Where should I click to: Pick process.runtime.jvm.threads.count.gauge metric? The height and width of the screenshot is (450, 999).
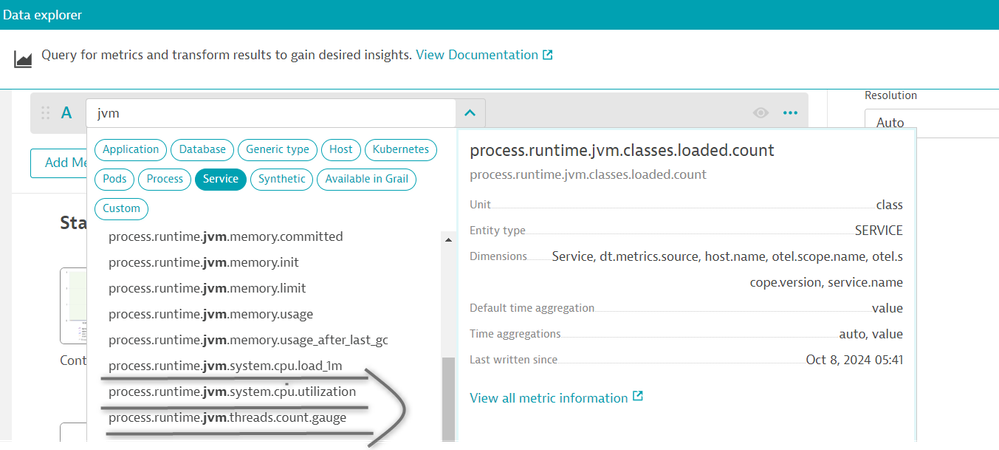tap(227, 417)
